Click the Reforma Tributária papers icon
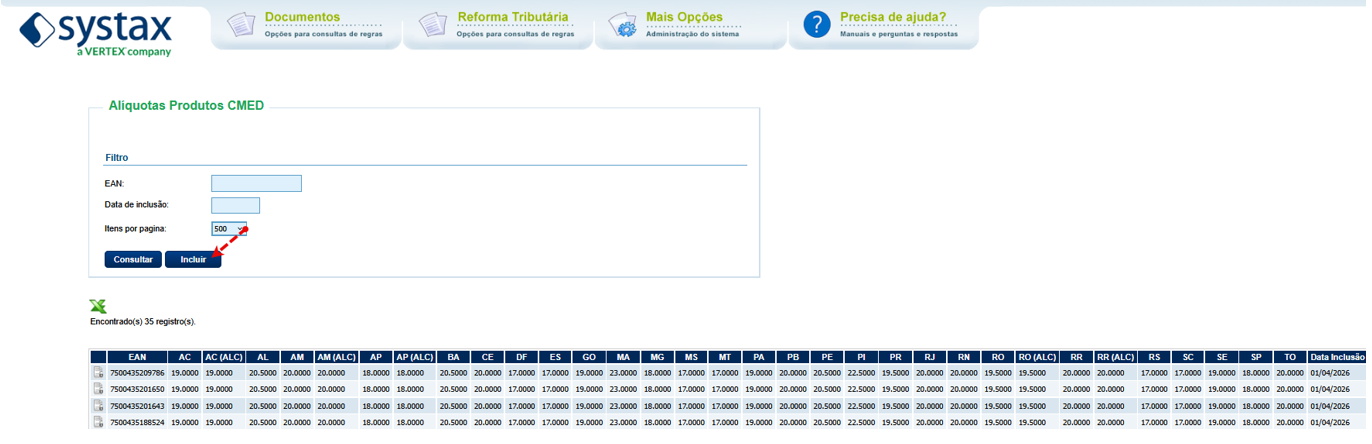This screenshot has width=1372, height=444. point(433,25)
